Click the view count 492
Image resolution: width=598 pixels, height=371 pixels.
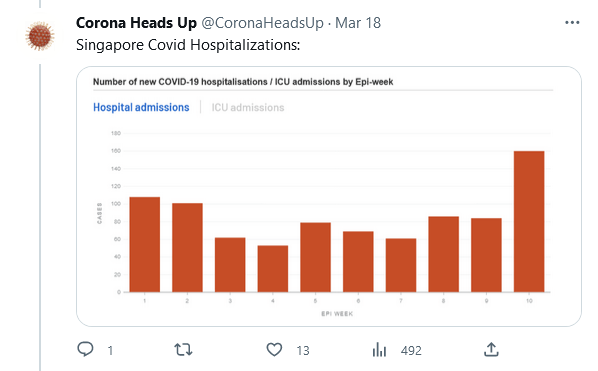tap(411, 350)
